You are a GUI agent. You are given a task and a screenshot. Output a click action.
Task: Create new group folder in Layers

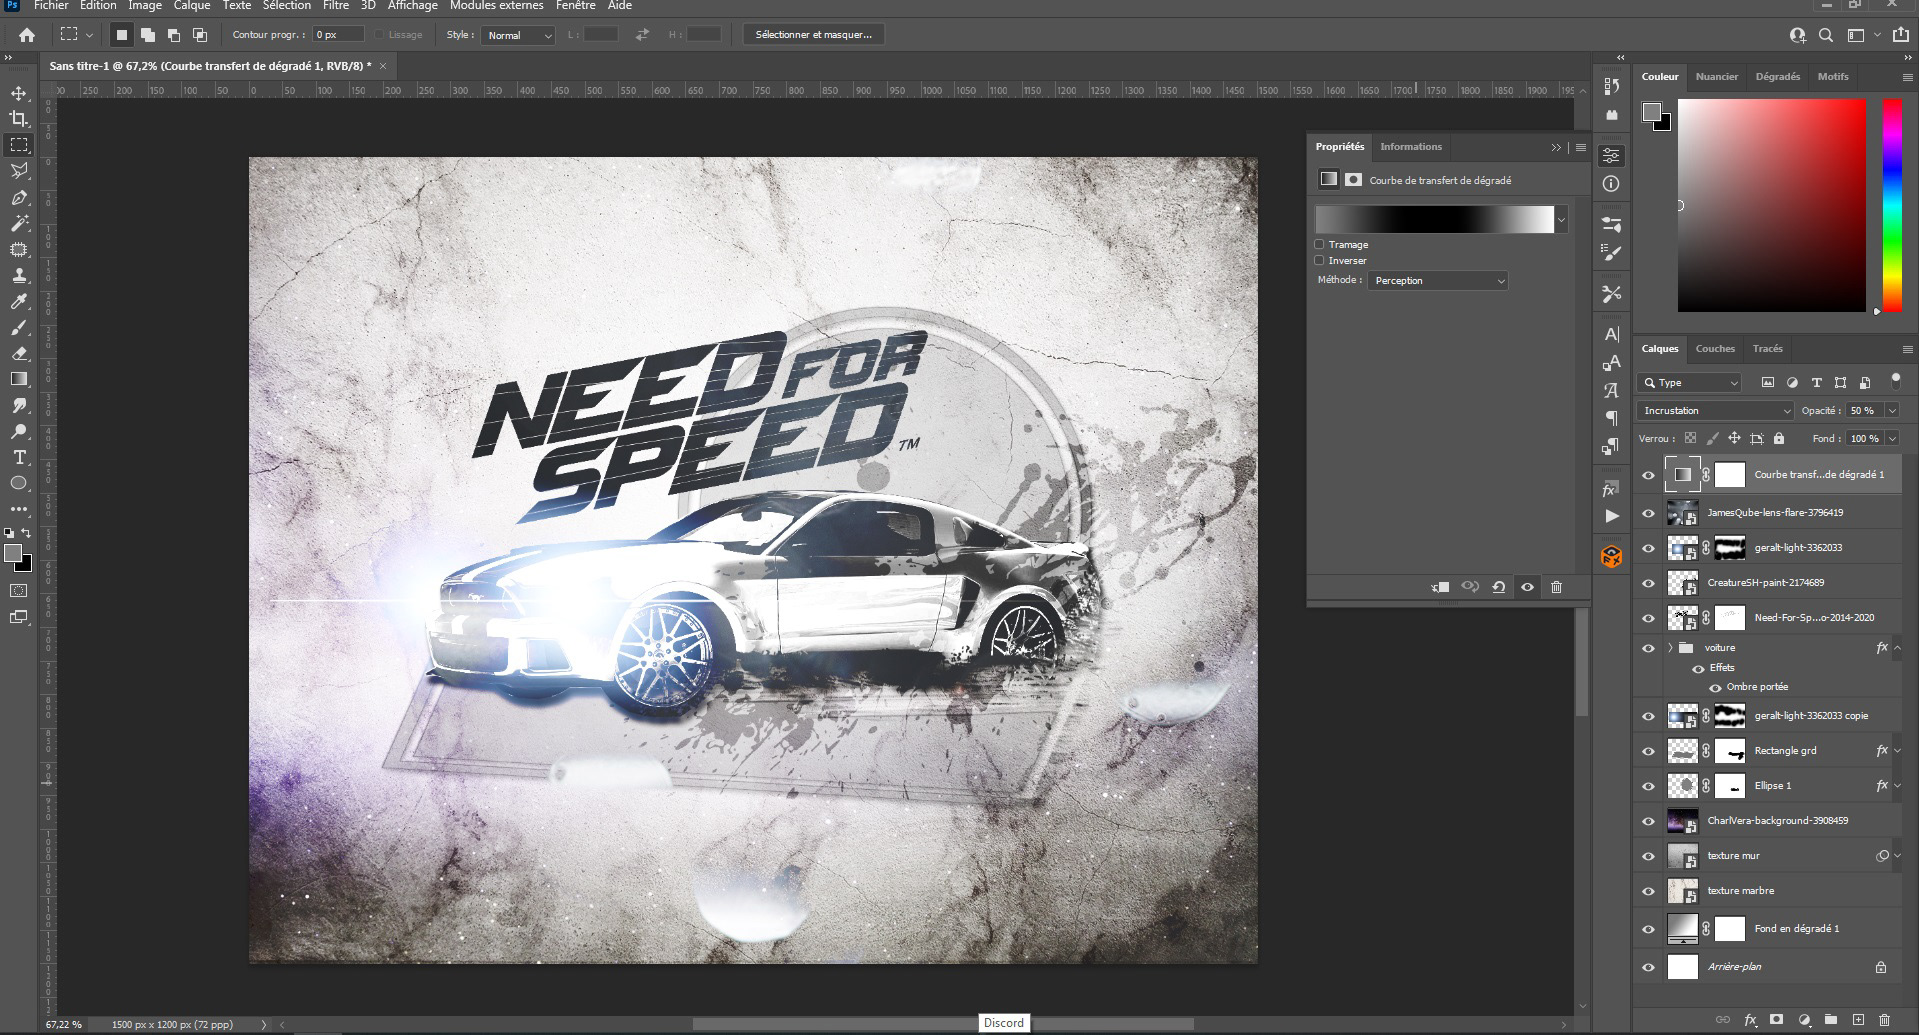(x=1831, y=1020)
